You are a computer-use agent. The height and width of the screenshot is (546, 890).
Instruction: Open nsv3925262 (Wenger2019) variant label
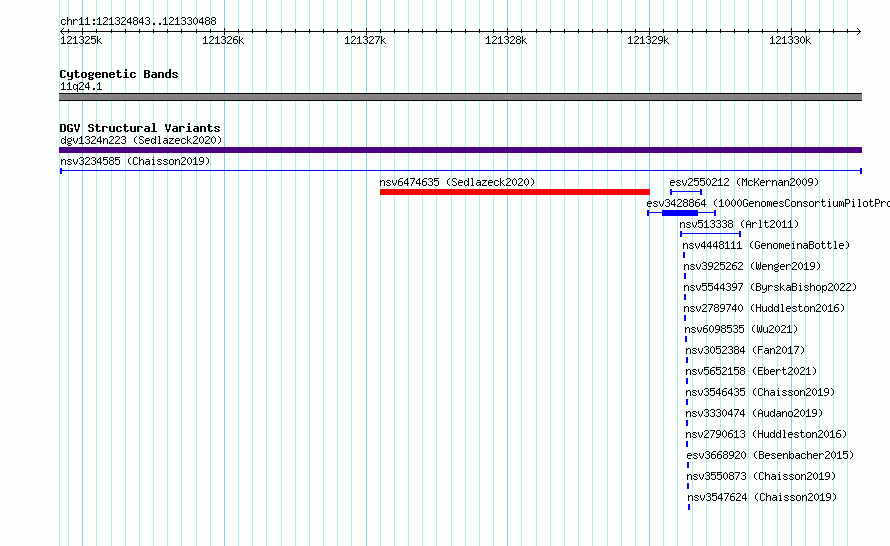pyautogui.click(x=752, y=266)
